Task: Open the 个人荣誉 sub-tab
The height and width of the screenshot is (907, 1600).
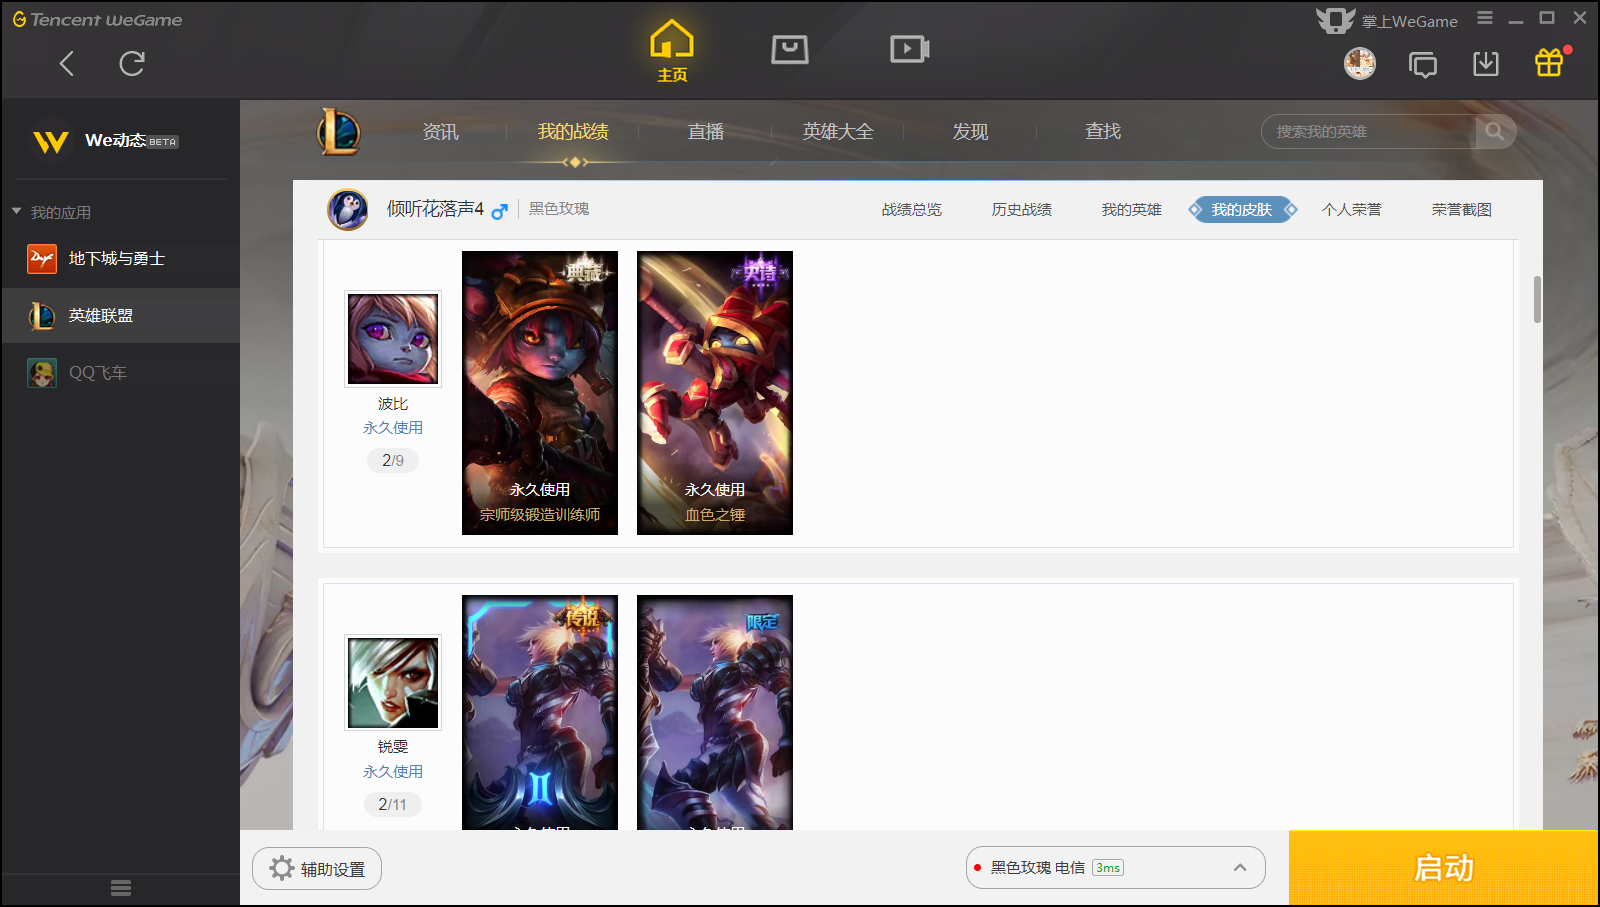Action: (1352, 210)
